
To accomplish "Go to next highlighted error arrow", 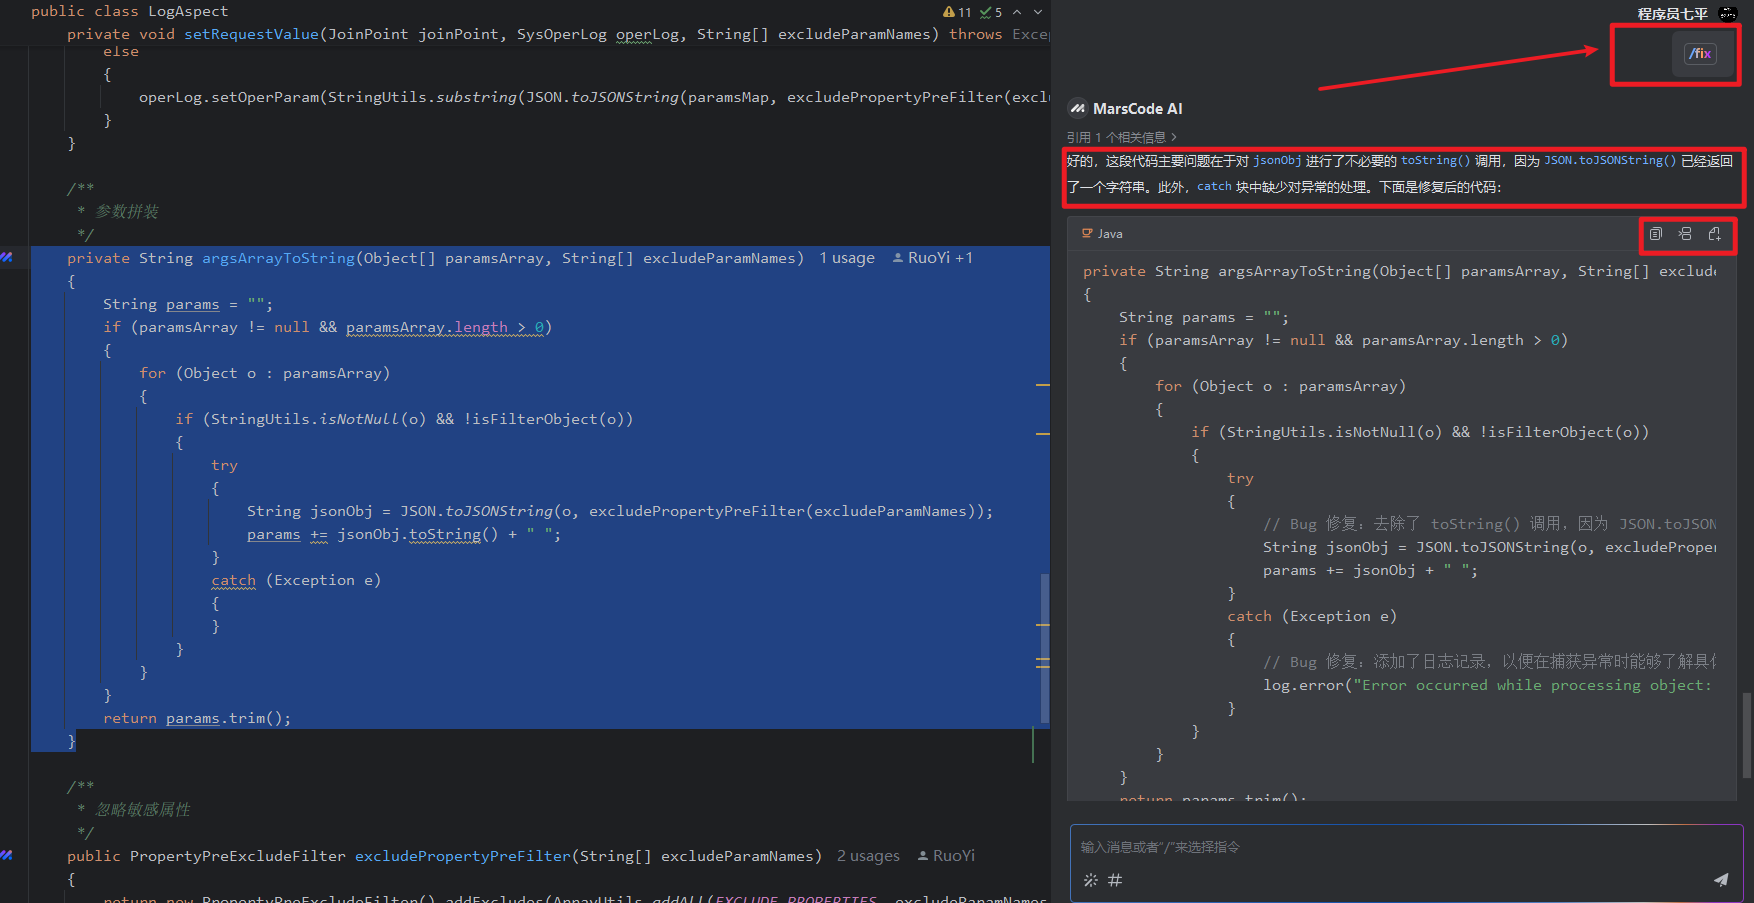I will (x=1038, y=12).
